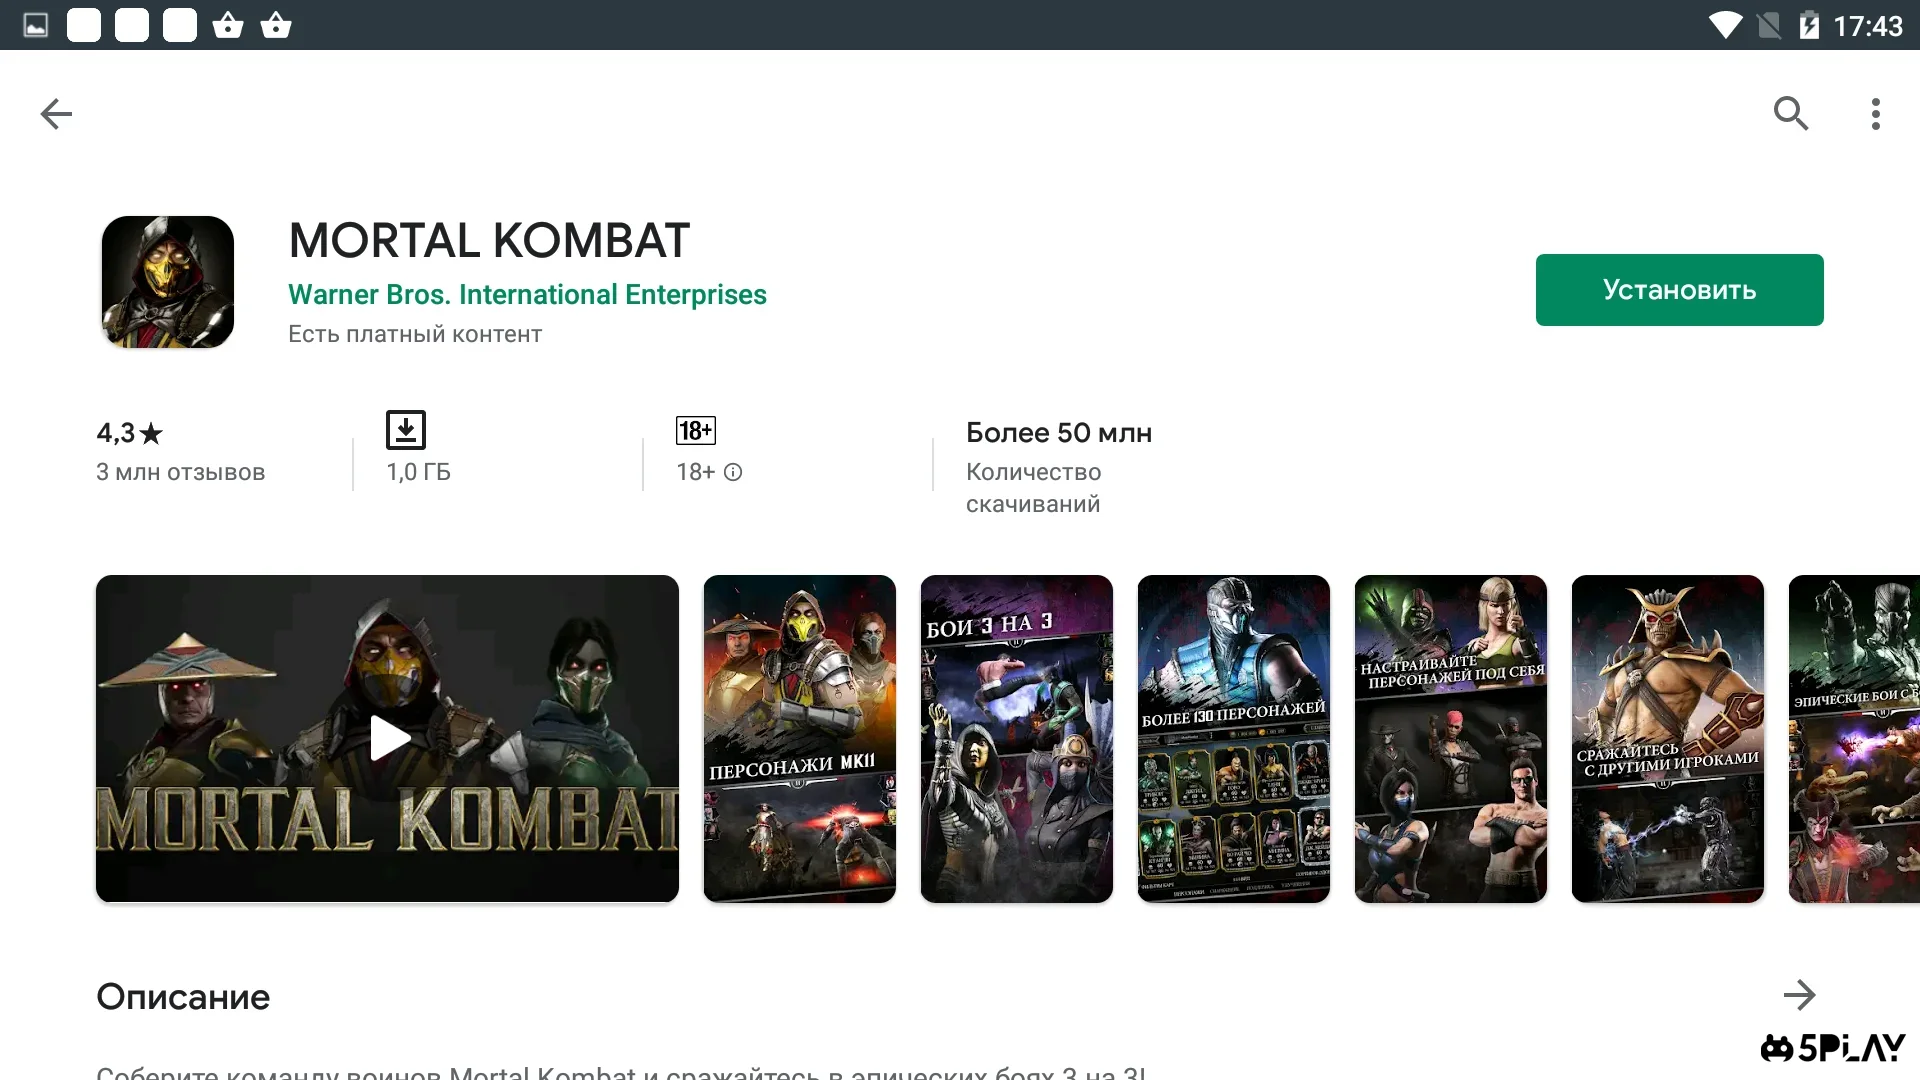Open search with the magnifier icon
This screenshot has width=1920, height=1080.
click(1790, 114)
